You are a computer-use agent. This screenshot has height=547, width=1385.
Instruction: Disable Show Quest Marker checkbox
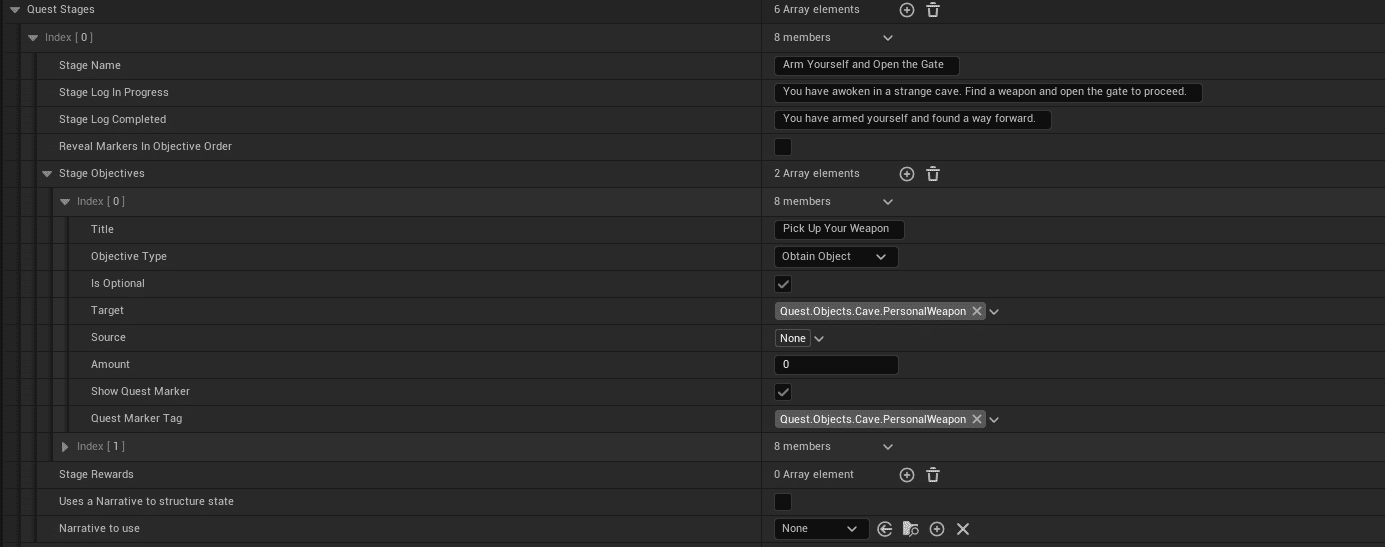click(783, 392)
